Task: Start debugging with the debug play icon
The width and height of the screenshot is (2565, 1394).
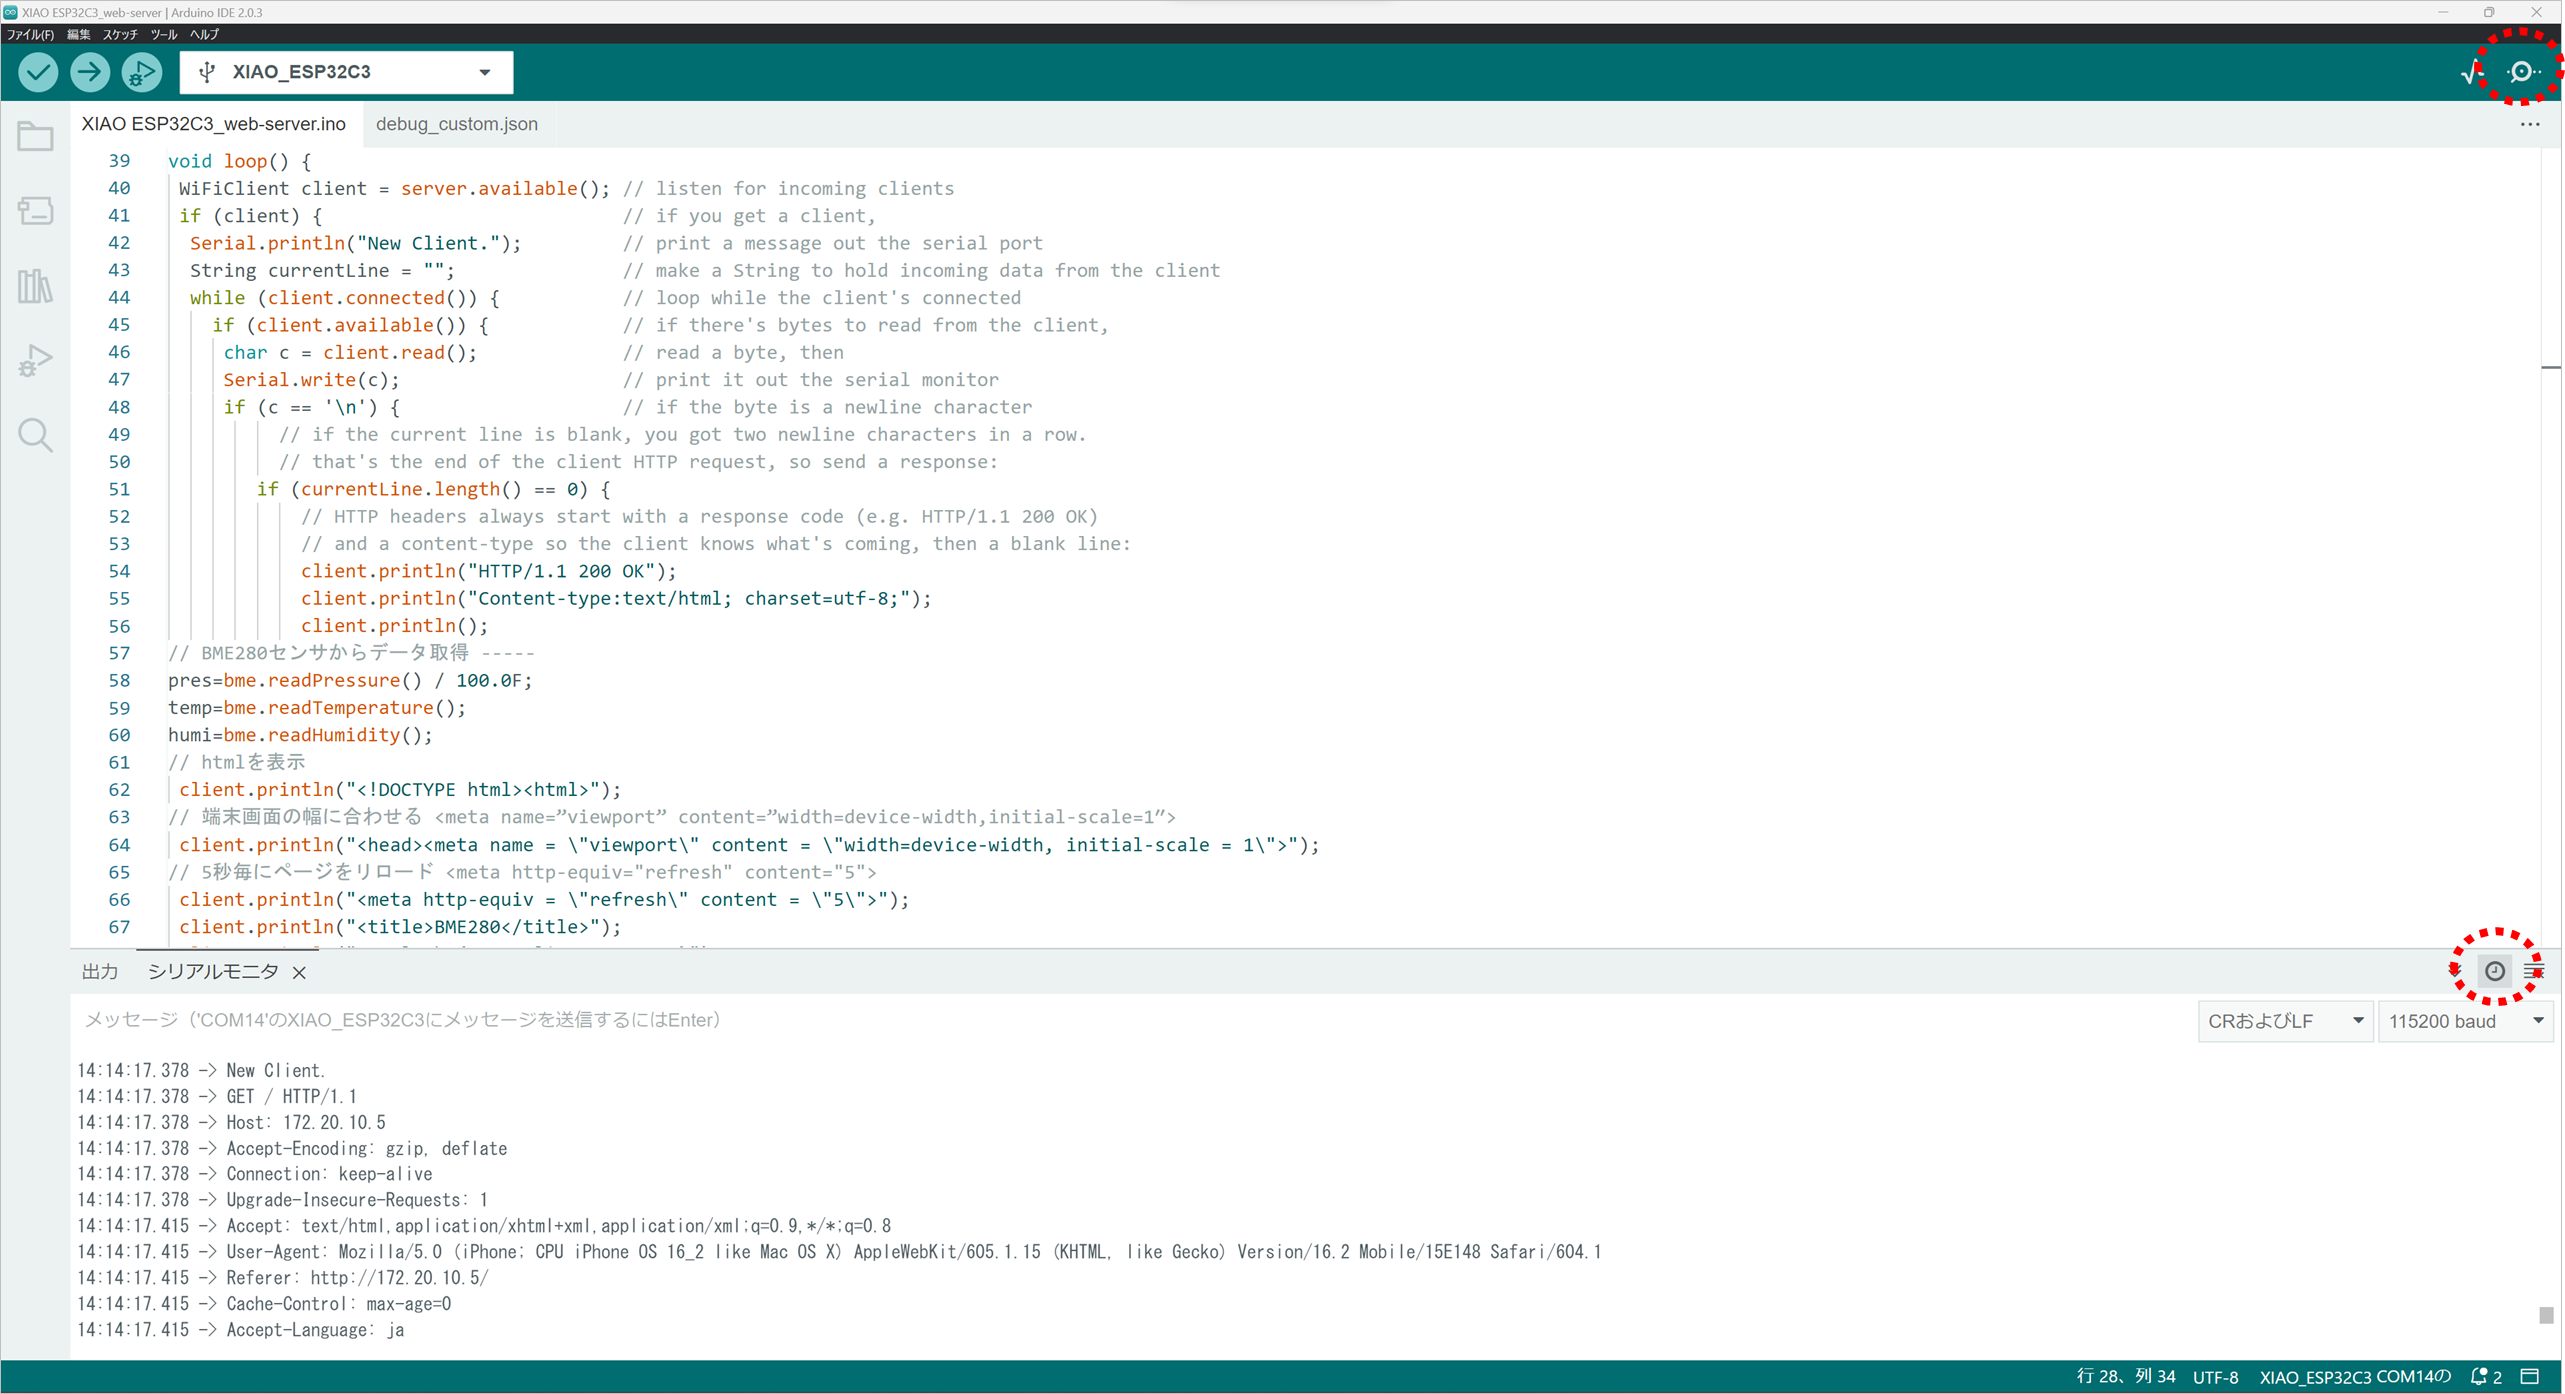Action: (x=141, y=72)
